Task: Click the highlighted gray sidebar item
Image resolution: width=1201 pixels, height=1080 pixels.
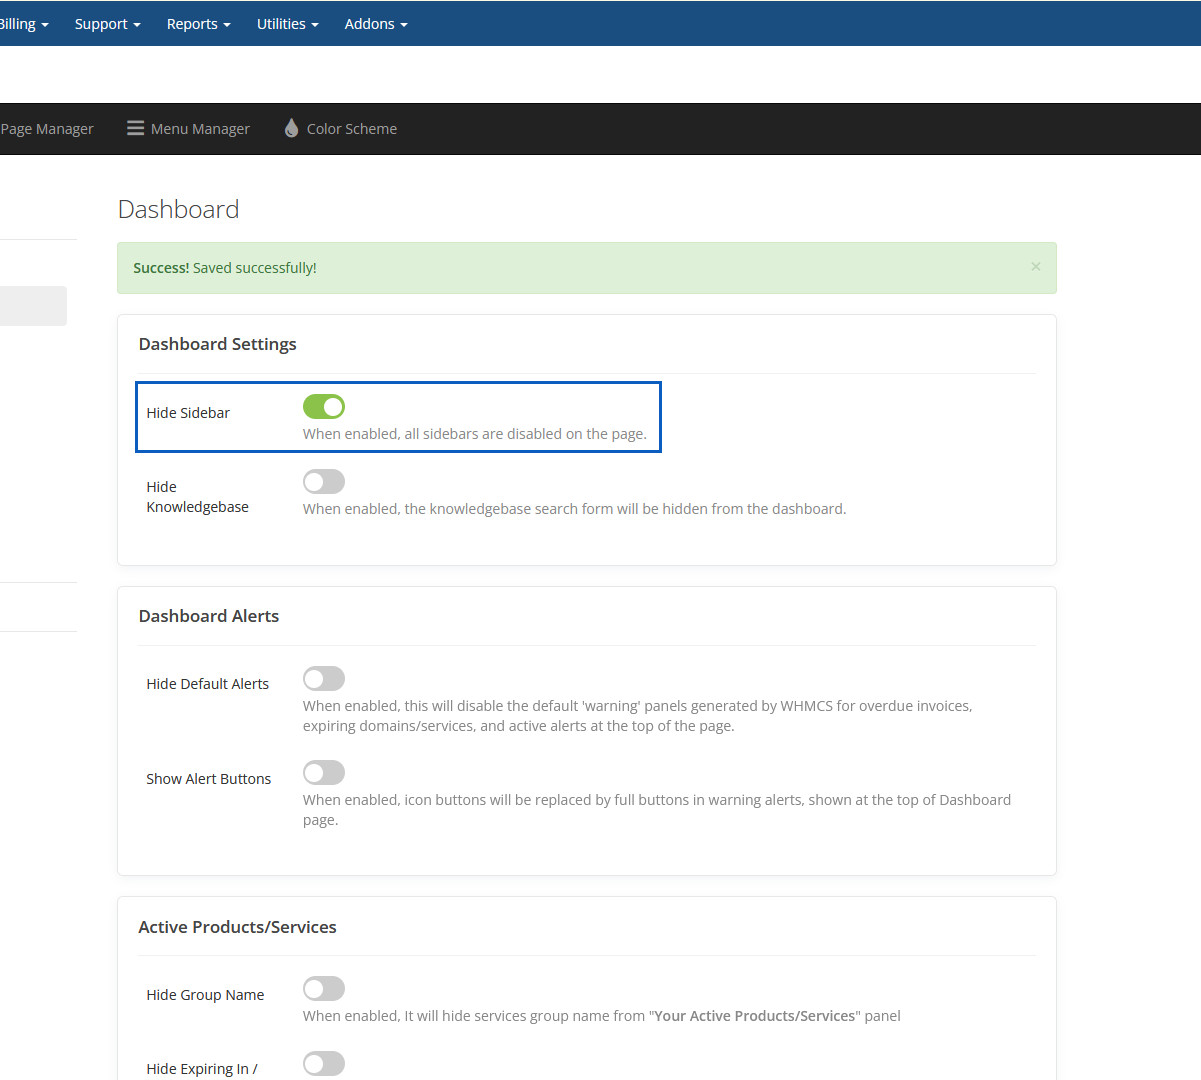Action: coord(32,306)
